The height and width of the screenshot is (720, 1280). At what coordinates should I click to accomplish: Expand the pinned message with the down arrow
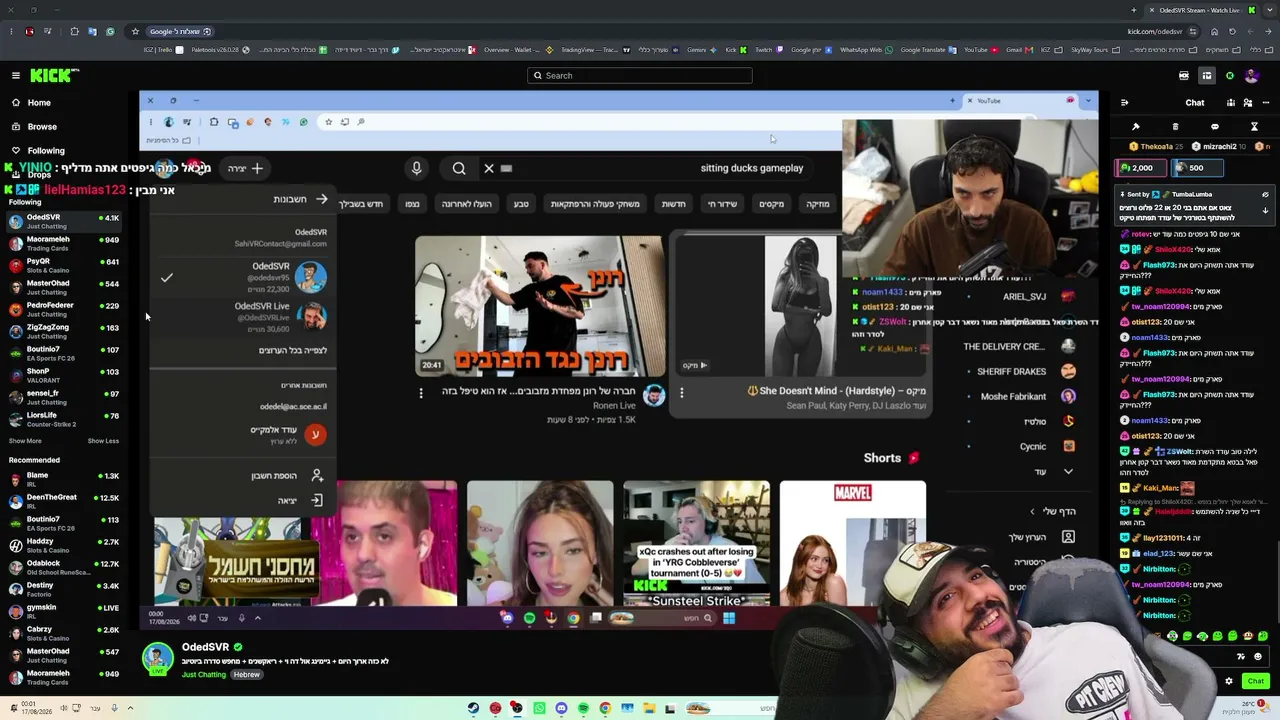[1265, 211]
